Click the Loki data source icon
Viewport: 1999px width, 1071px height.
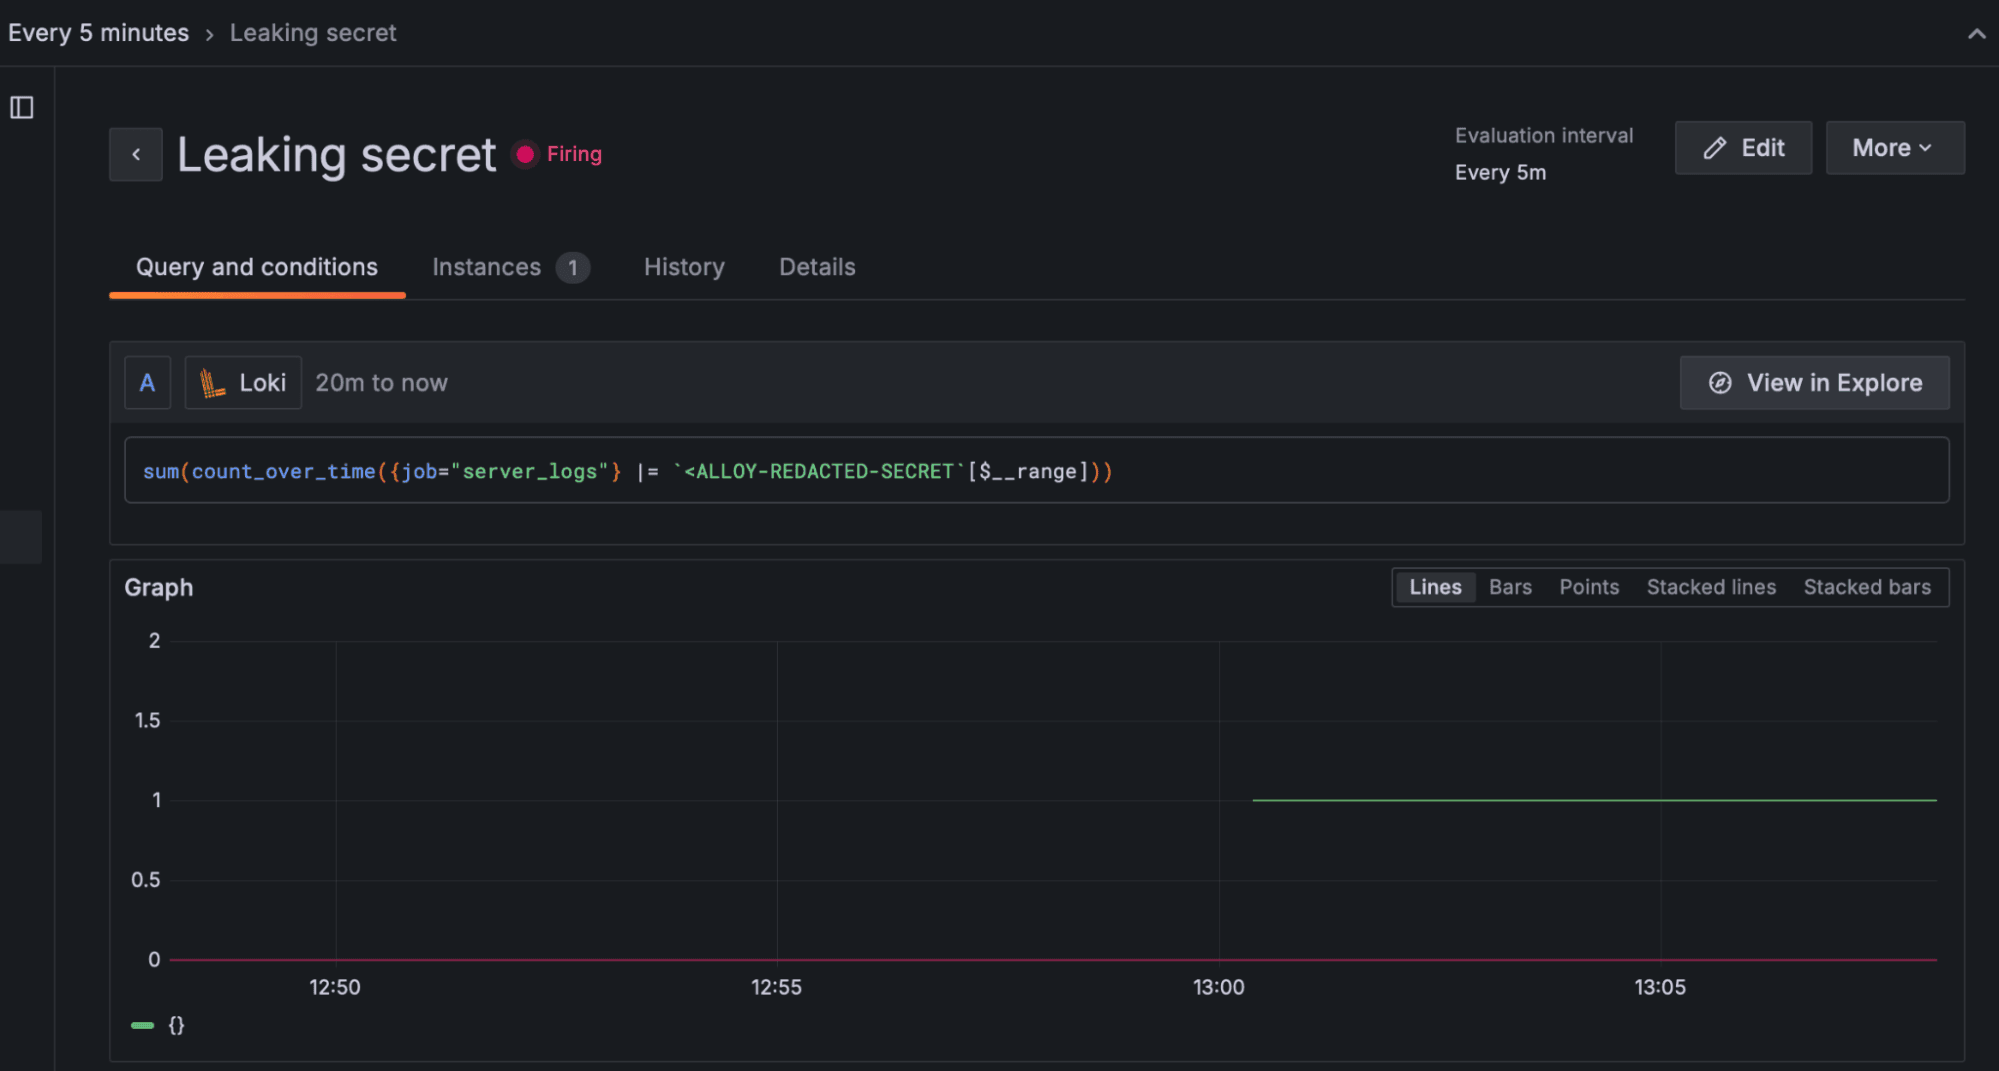213,382
